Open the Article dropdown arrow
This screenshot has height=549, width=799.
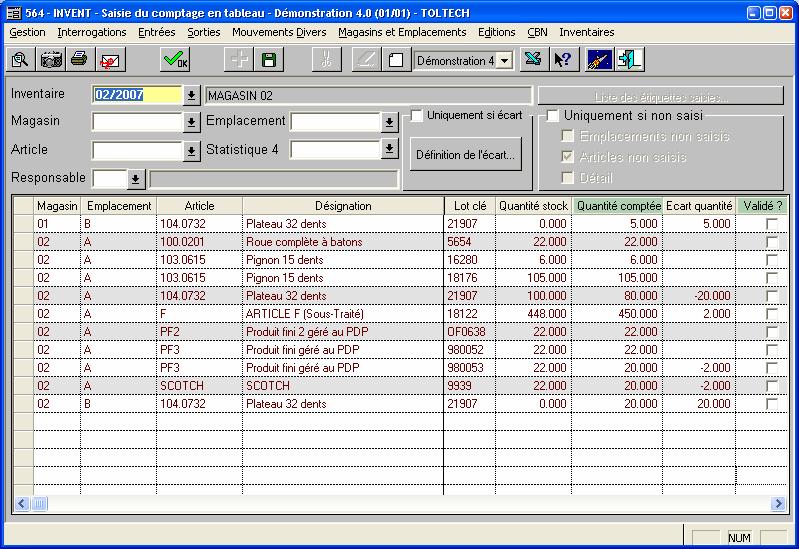pyautogui.click(x=191, y=151)
